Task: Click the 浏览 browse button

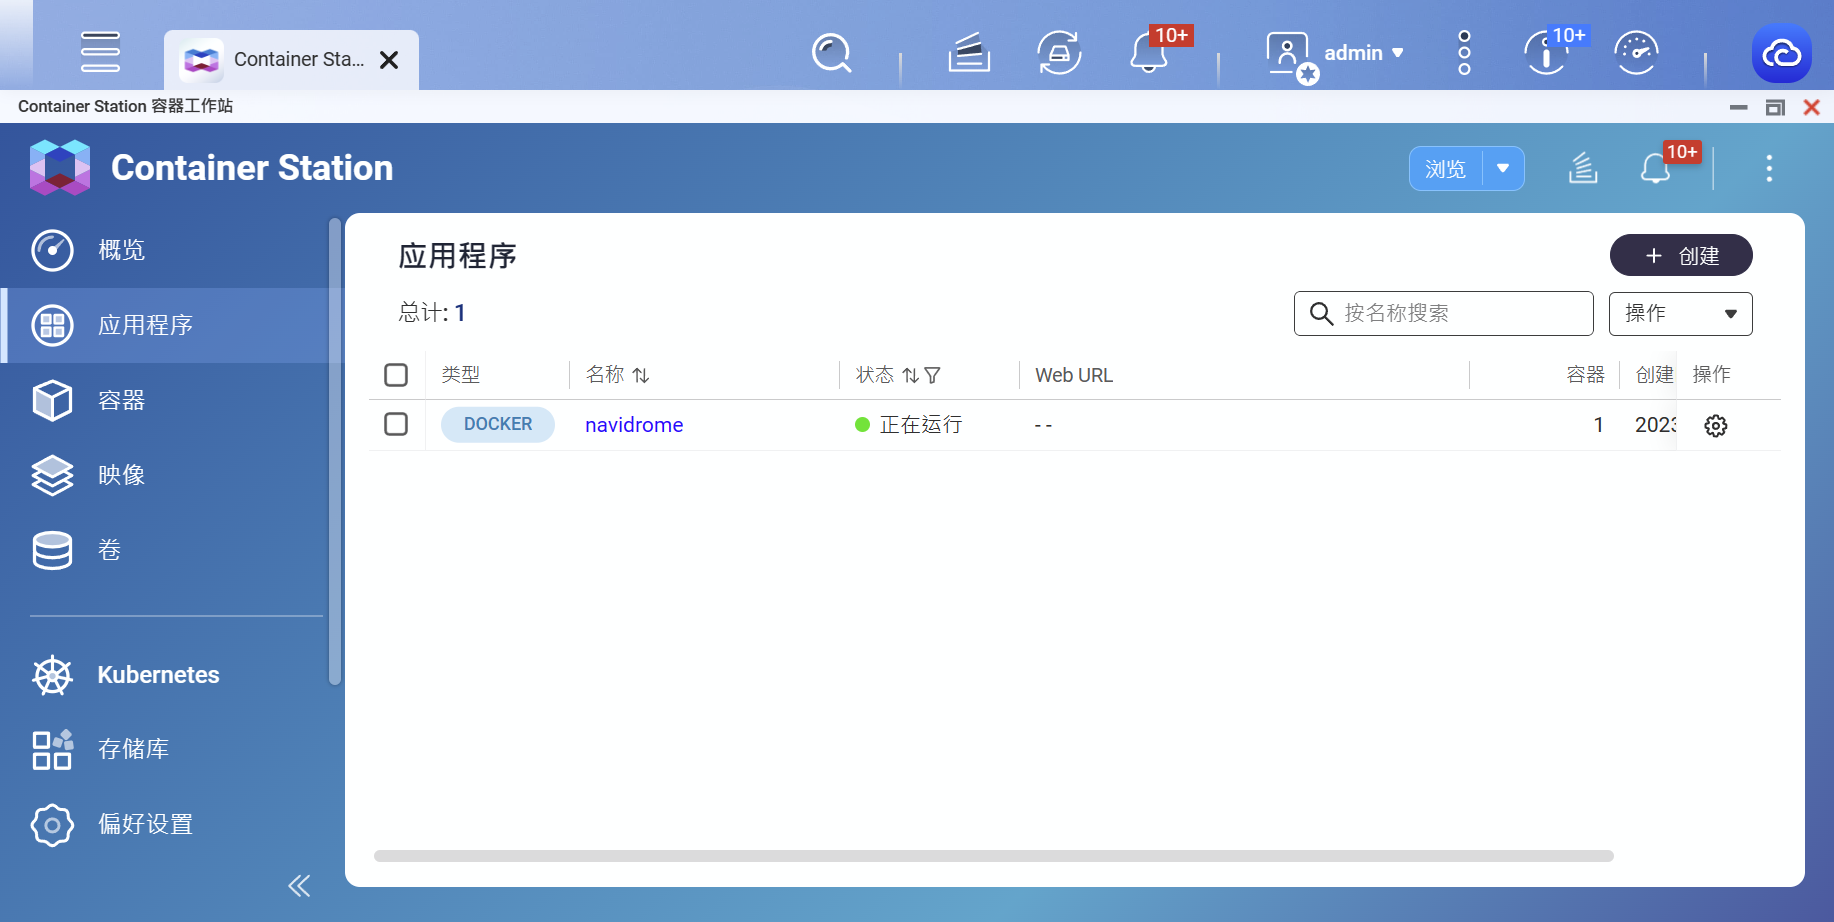Action: (1446, 169)
